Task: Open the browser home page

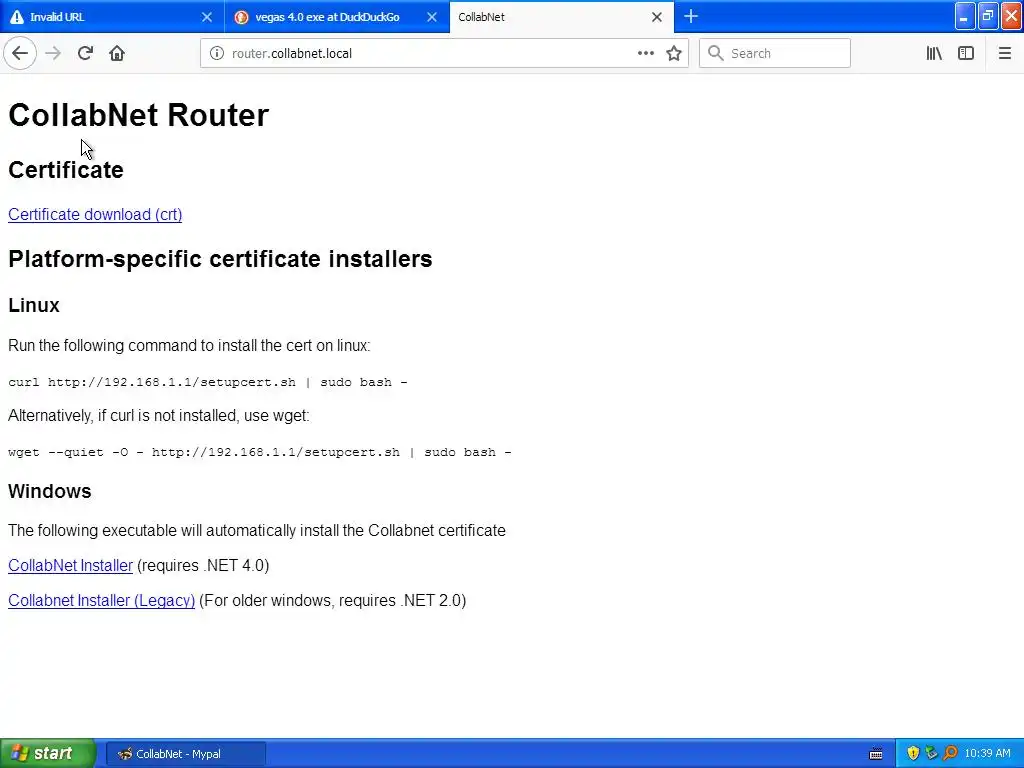Action: (x=117, y=54)
